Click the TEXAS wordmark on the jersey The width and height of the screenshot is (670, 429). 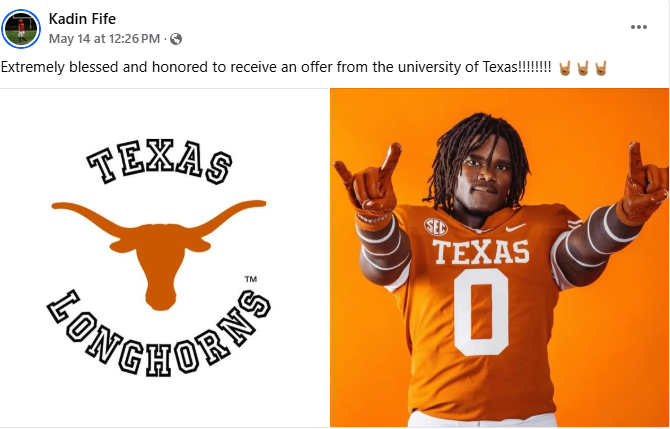[481, 252]
